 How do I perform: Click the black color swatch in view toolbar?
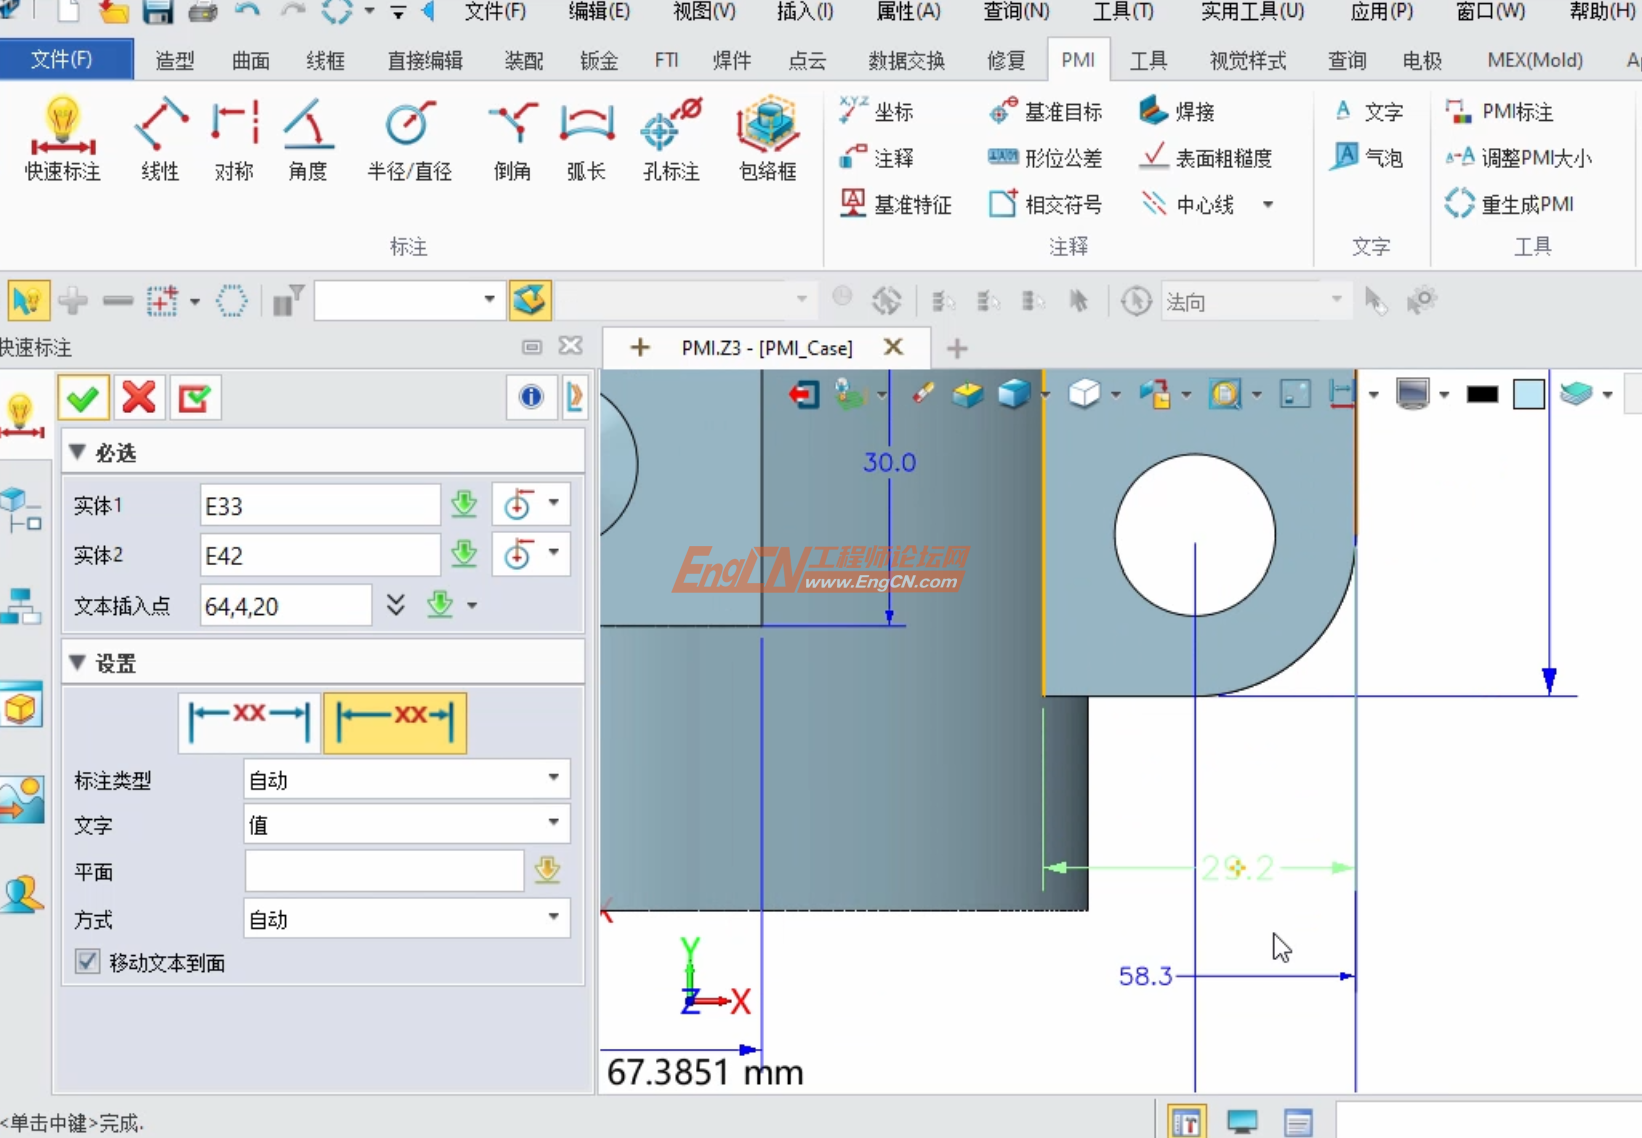pos(1482,393)
